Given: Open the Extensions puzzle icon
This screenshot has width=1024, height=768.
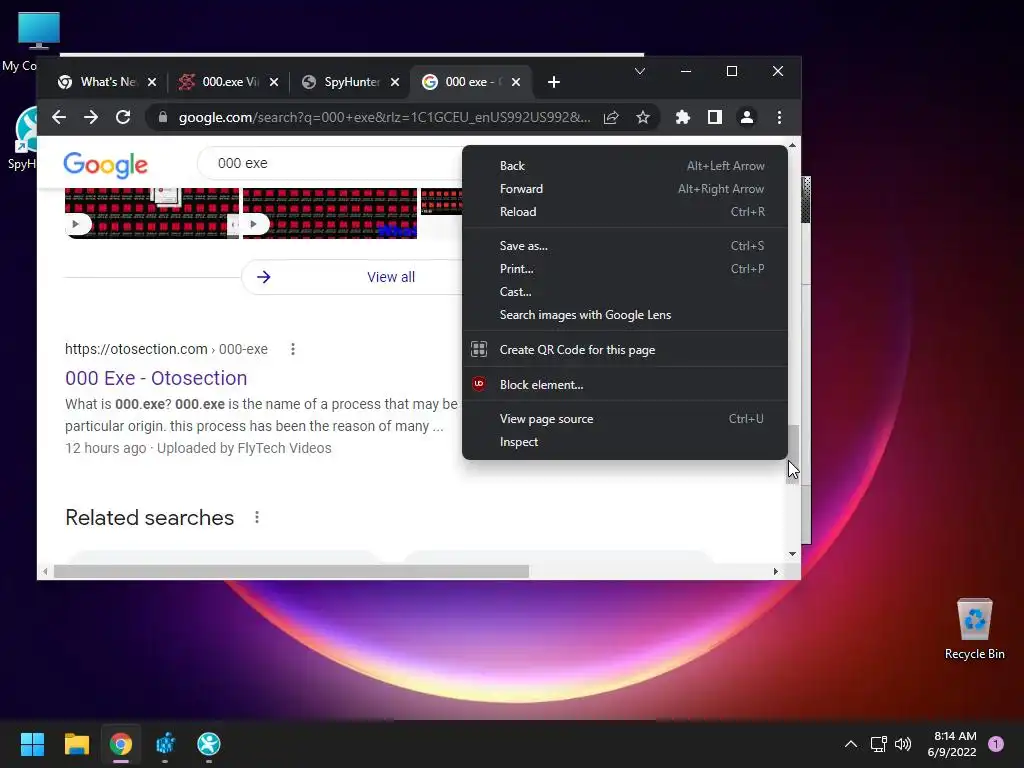Looking at the screenshot, I should [682, 118].
